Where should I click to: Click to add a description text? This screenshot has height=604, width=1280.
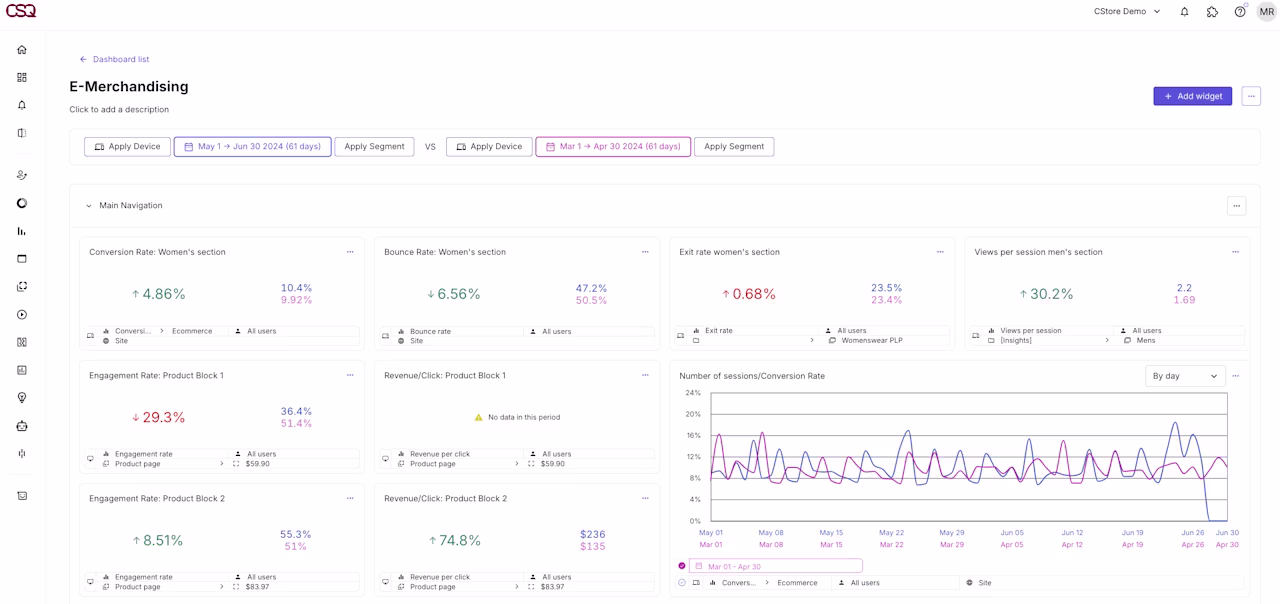click(x=119, y=110)
